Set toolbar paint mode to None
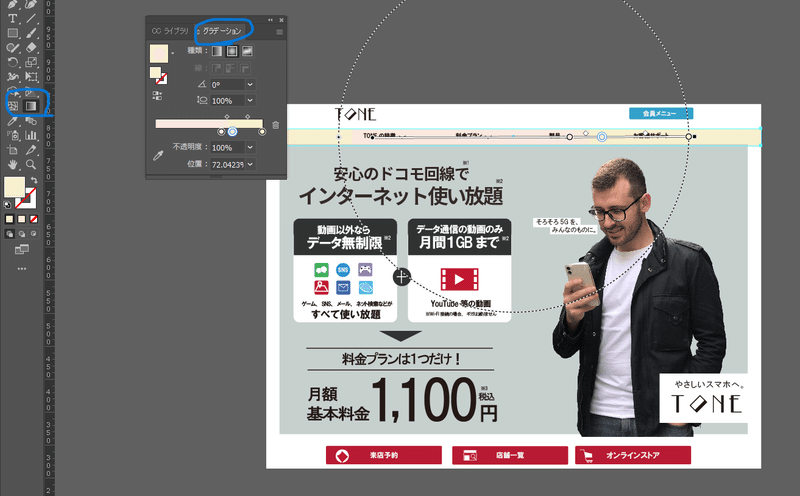Image resolution: width=800 pixels, height=496 pixels. (34, 219)
